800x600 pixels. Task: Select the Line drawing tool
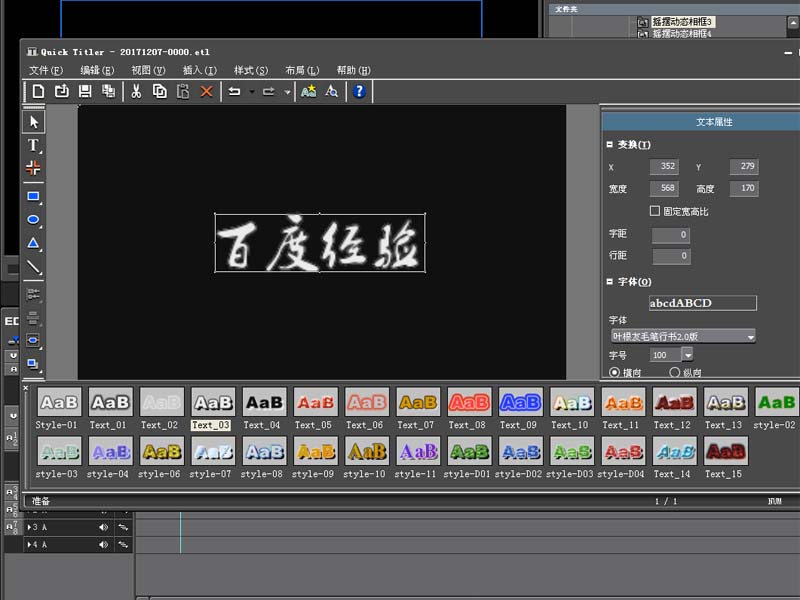pos(32,264)
